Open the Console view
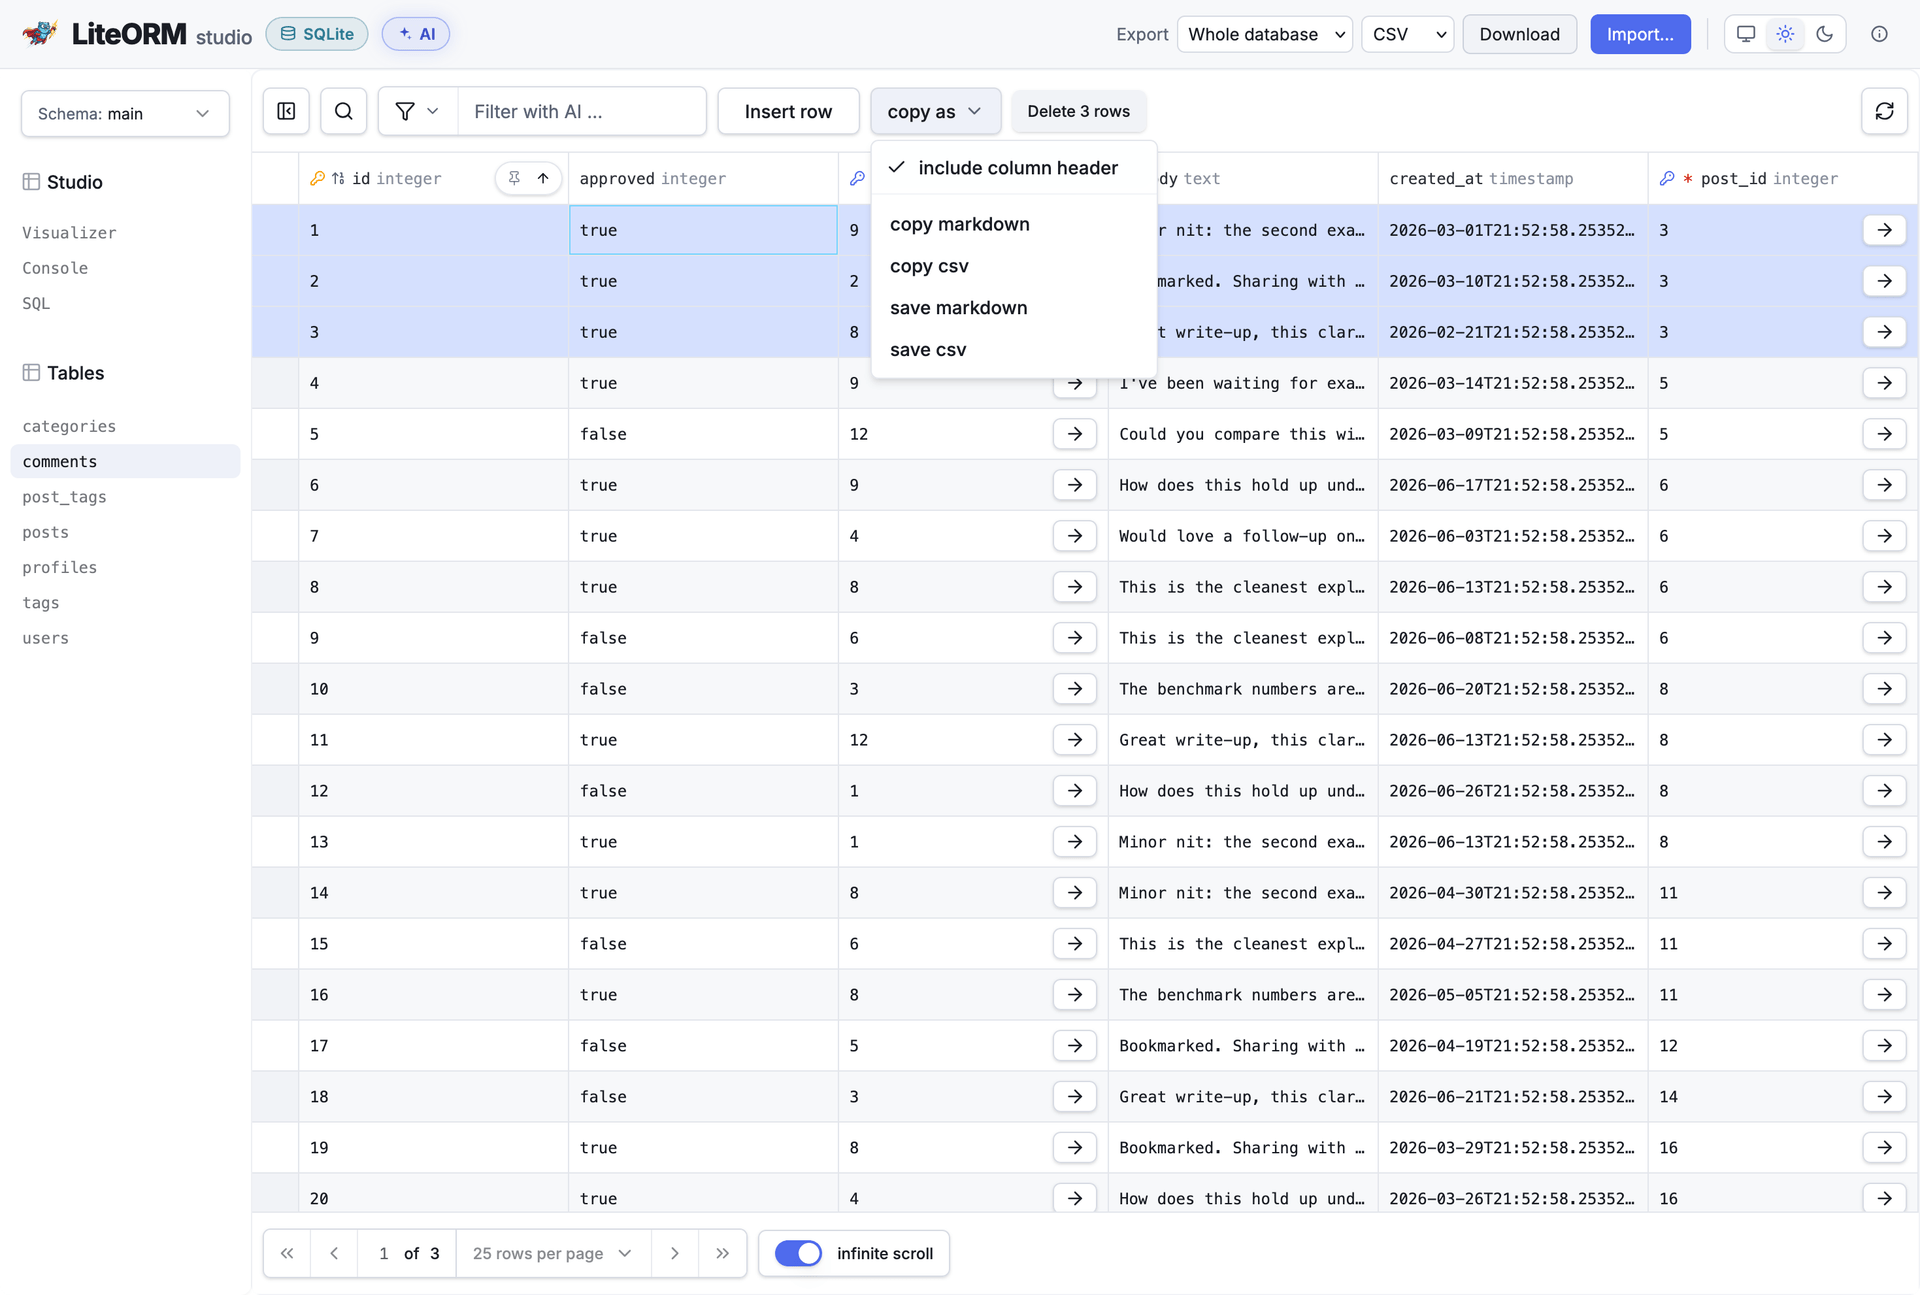 tap(55, 268)
